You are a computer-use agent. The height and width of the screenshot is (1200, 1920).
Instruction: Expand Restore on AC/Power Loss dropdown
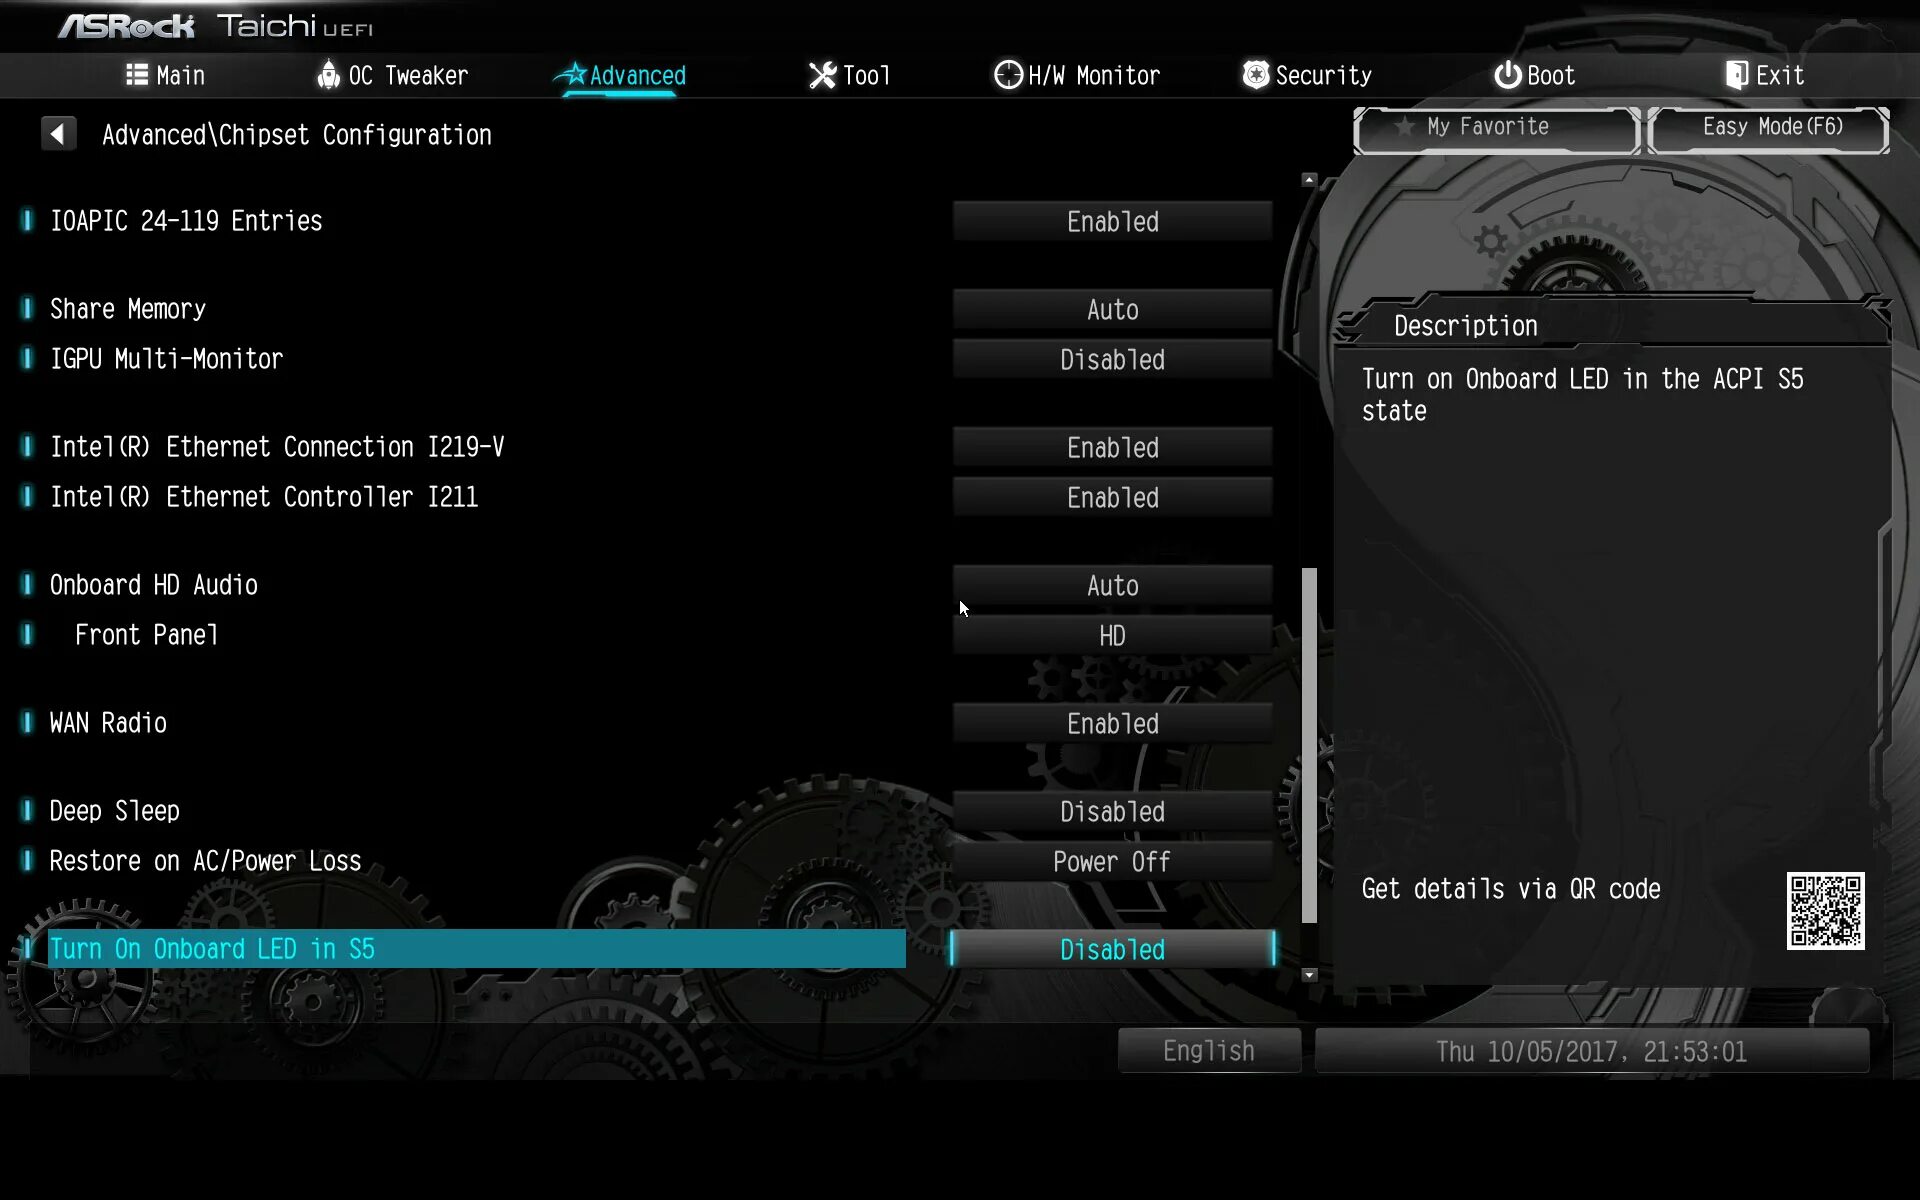(x=1113, y=861)
